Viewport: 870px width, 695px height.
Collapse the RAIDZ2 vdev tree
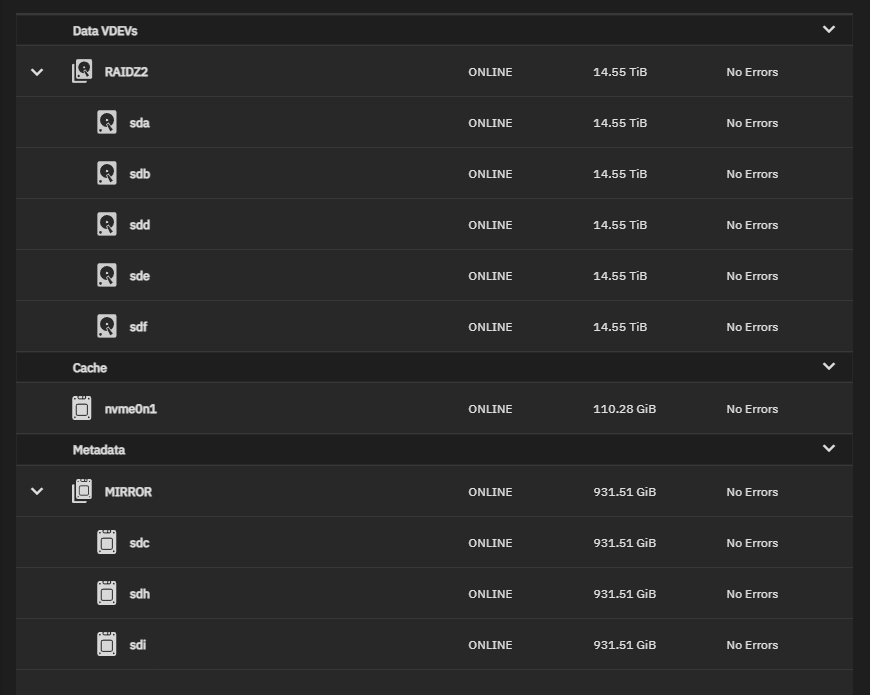pyautogui.click(x=37, y=72)
